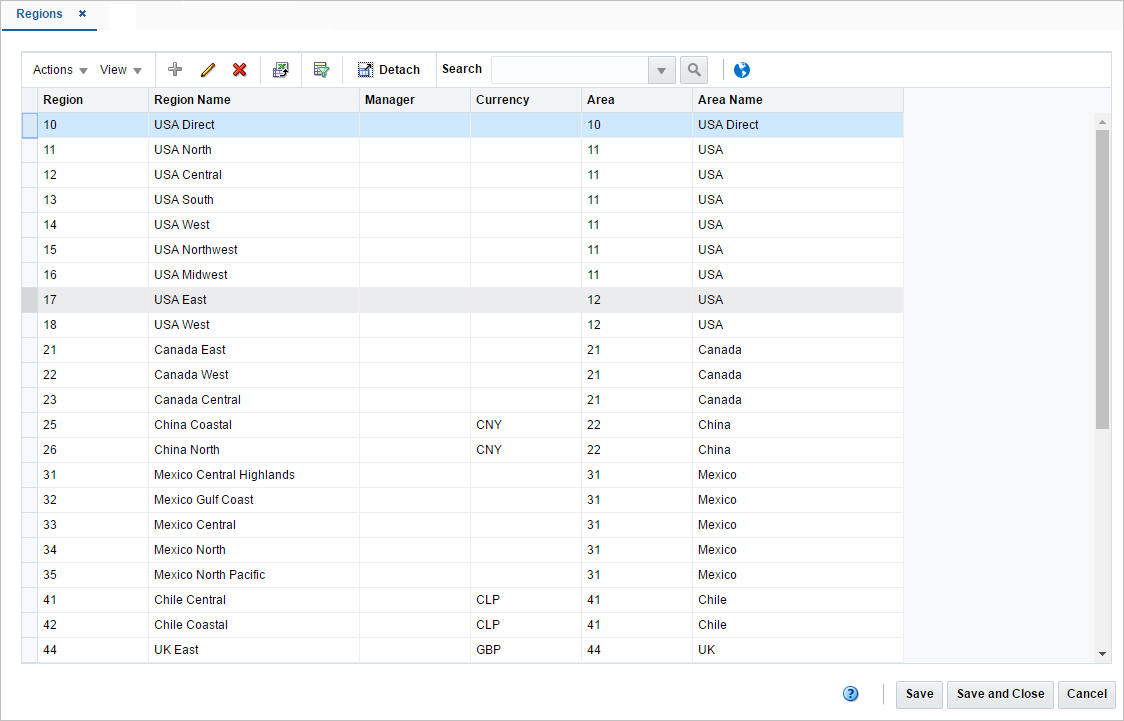Close the Regions tab

[82, 14]
